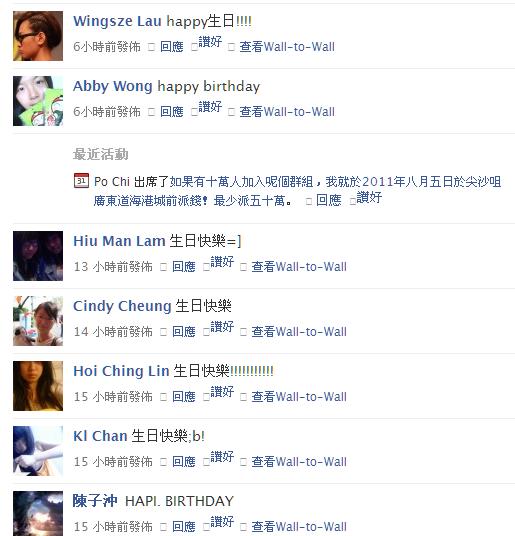Like (讚好) Abby Wong's birthday post

(210, 107)
